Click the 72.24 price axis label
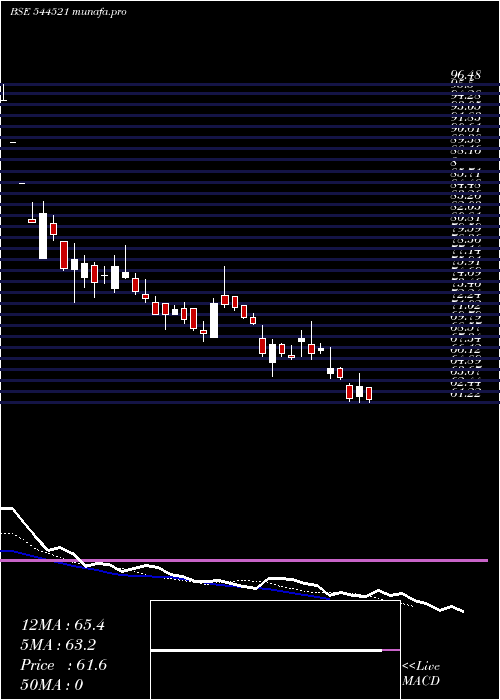This screenshot has width=500, height=700. point(466,295)
